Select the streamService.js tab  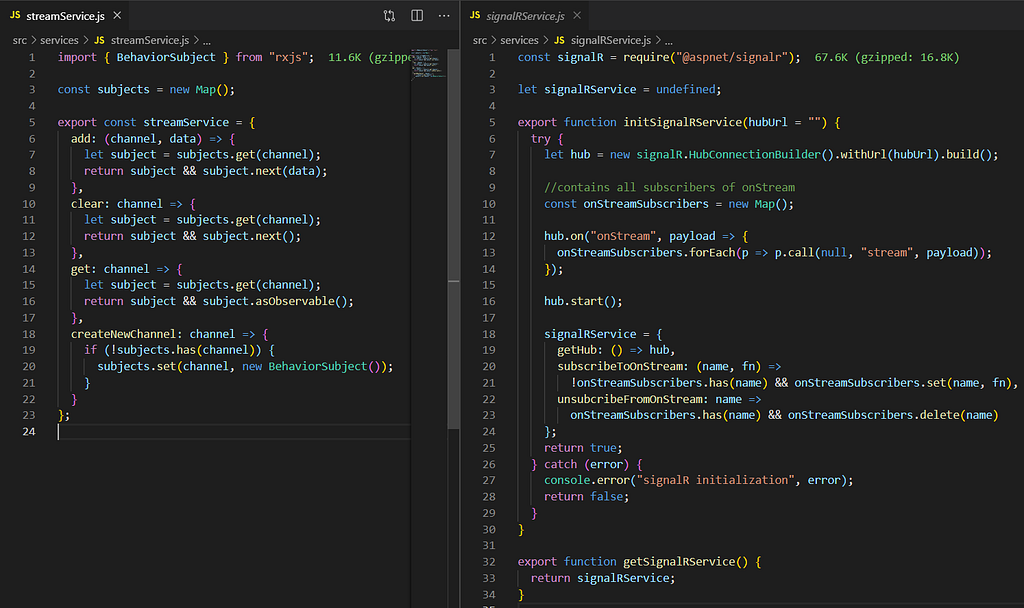pyautogui.click(x=65, y=16)
